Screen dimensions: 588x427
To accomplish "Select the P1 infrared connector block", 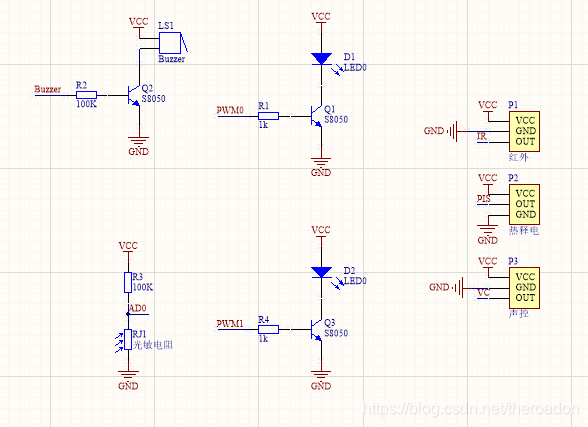I will pyautogui.click(x=524, y=131).
